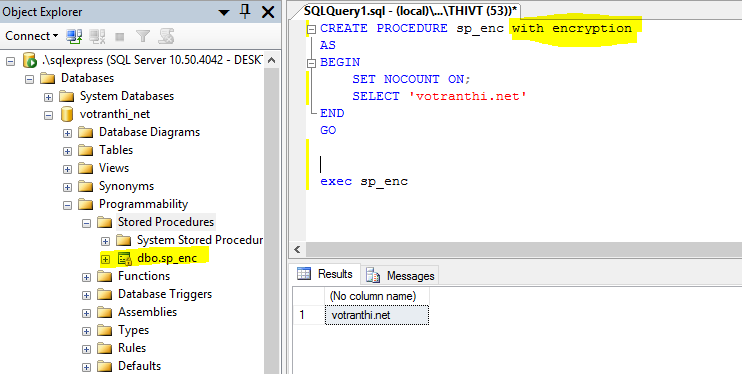Select Synonyms in the tree
The image size is (742, 374).
[x=126, y=186]
